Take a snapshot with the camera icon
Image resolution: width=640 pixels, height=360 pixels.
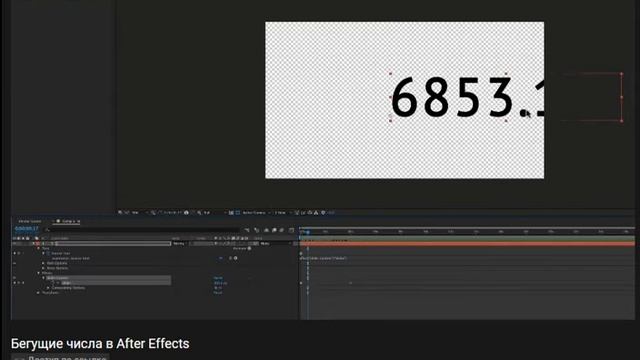point(186,213)
